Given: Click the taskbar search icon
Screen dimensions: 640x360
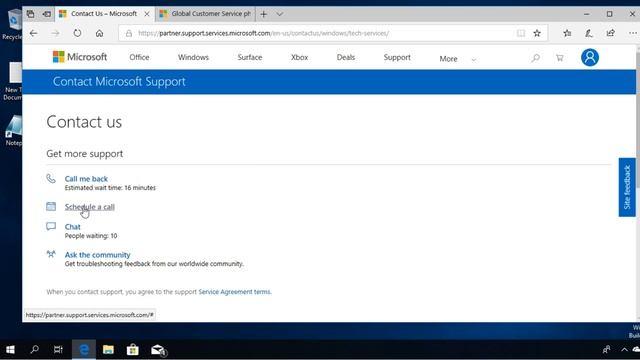Looking at the screenshot, I should (35, 349).
